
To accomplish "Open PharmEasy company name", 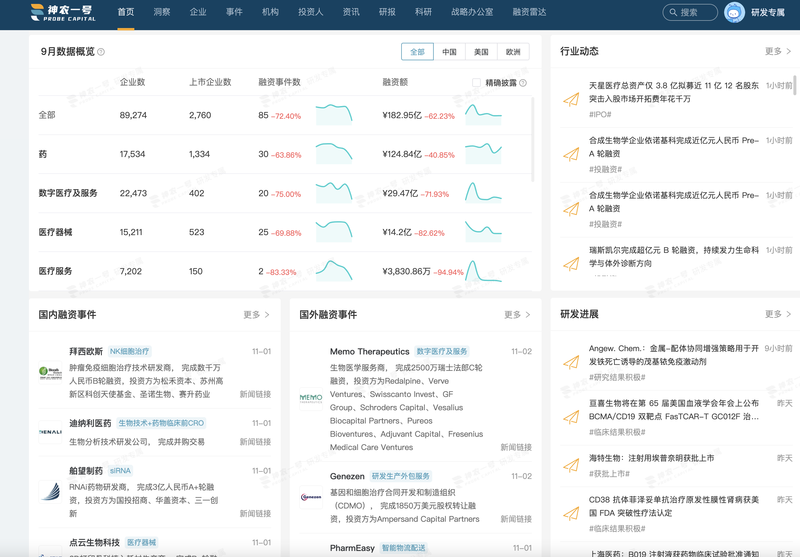I will click(352, 548).
